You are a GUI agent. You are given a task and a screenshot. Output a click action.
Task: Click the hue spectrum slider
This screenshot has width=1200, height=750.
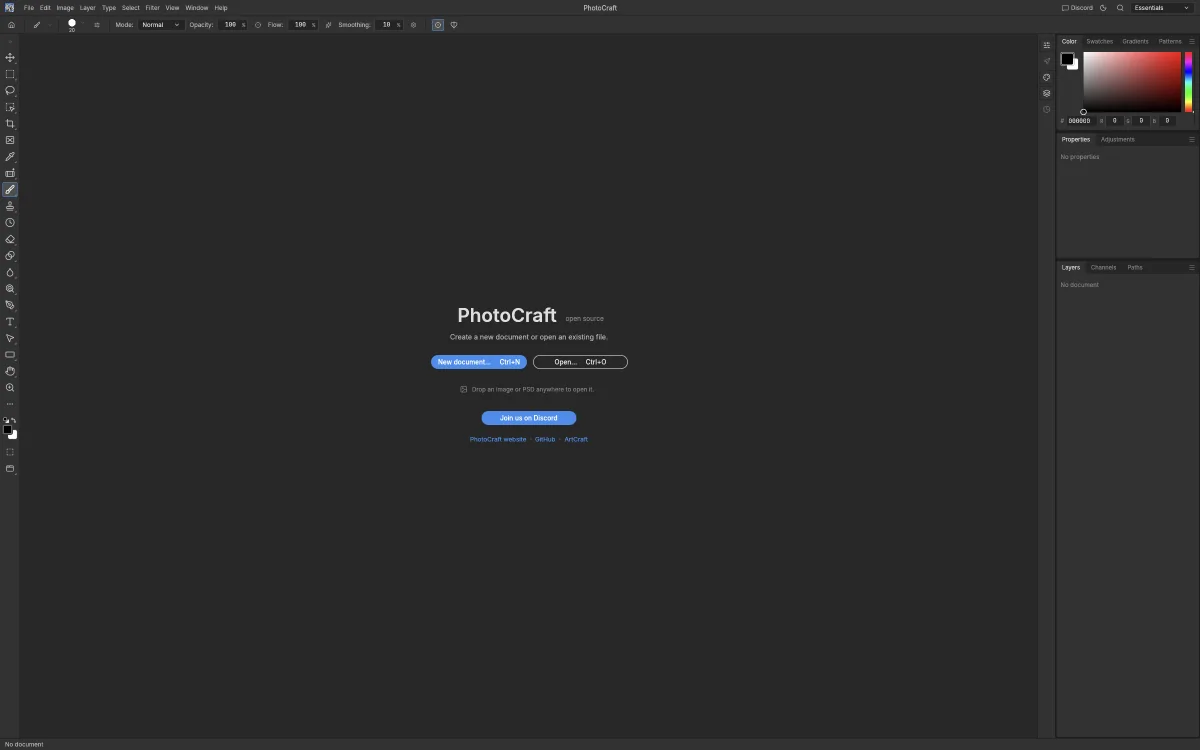1189,82
